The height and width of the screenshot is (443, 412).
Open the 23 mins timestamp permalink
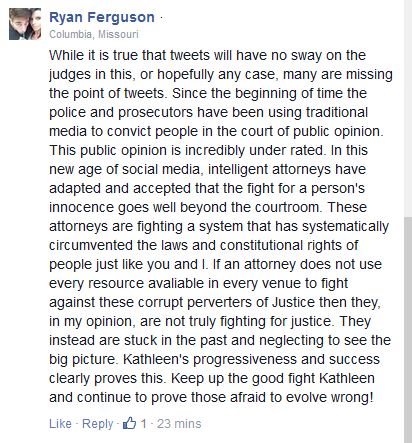click(x=179, y=424)
